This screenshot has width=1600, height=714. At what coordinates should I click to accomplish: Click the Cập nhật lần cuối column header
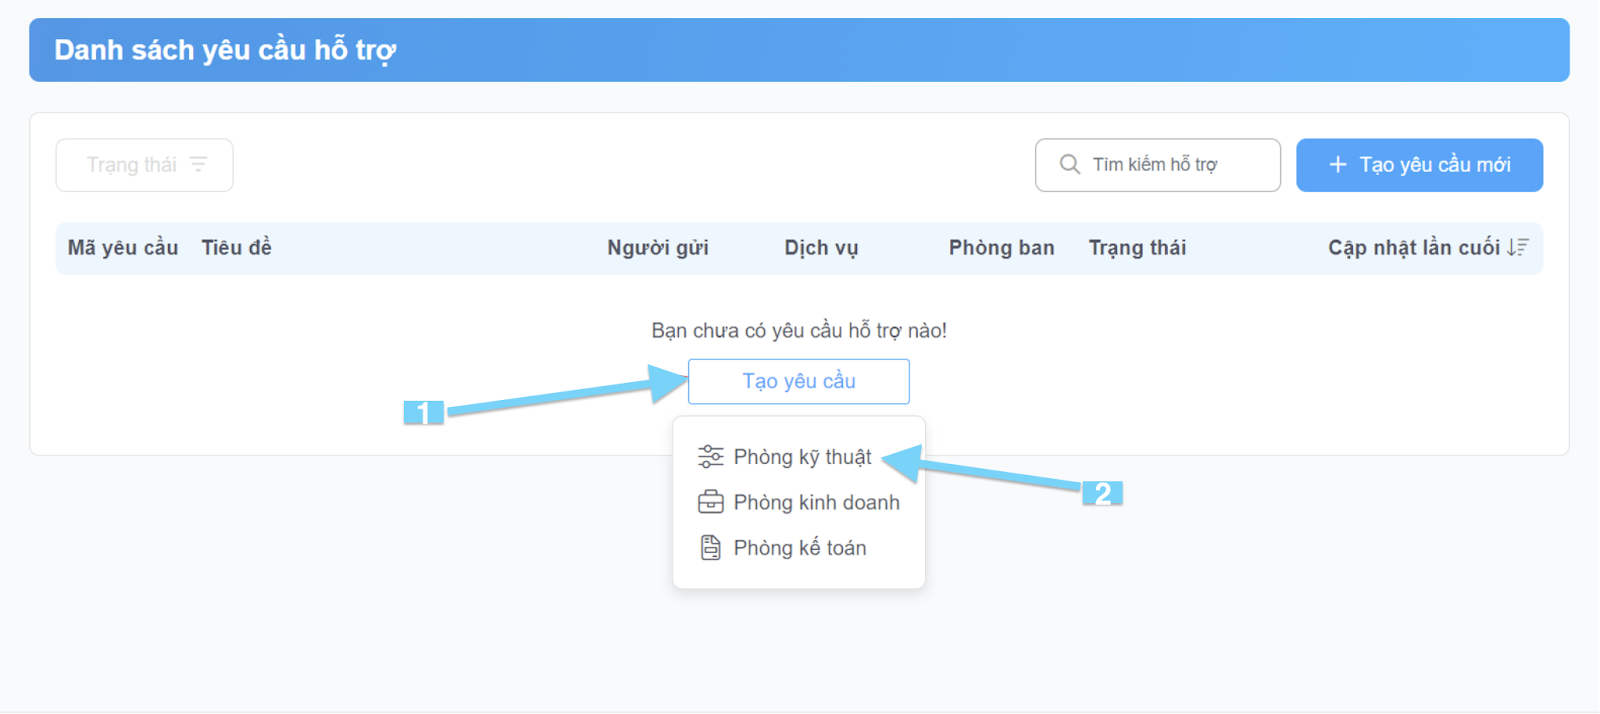[x=1414, y=248]
